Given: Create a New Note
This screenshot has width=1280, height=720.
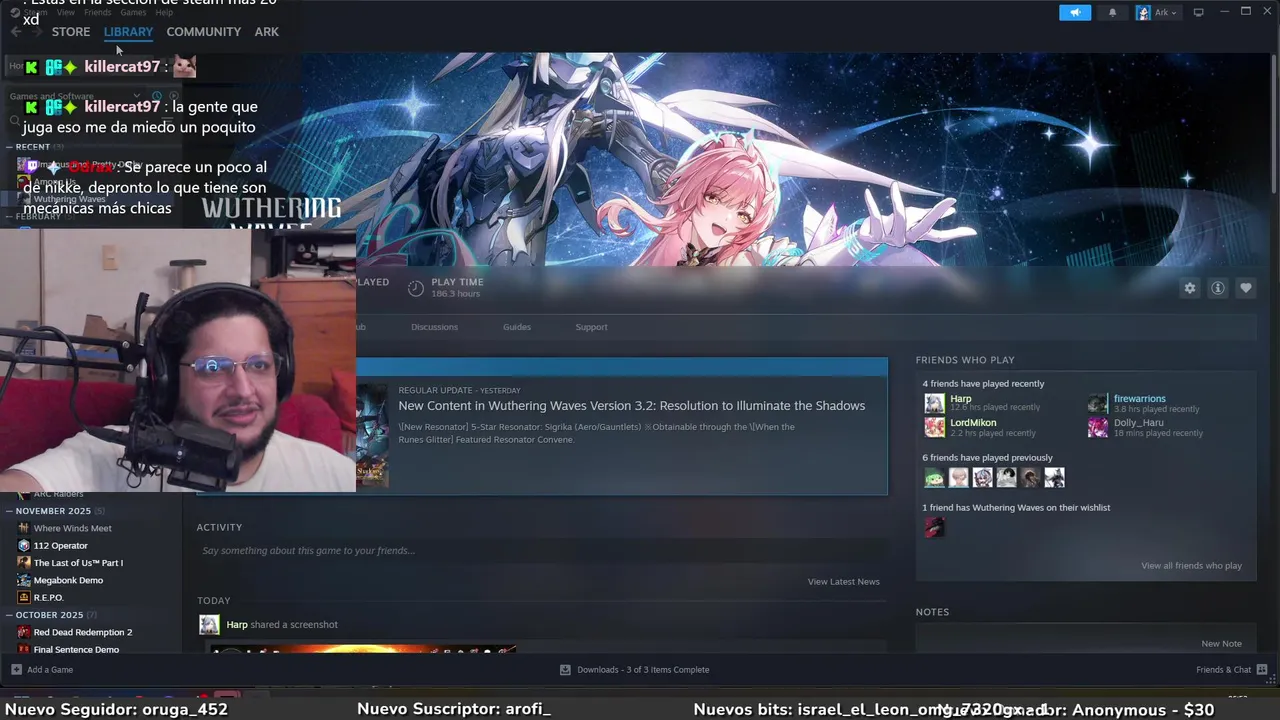Looking at the screenshot, I should click(x=1221, y=644).
